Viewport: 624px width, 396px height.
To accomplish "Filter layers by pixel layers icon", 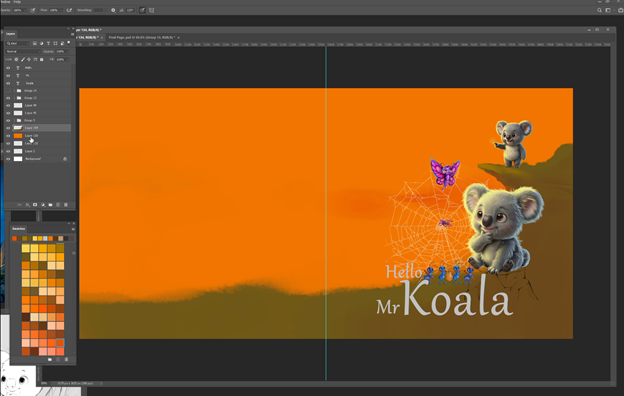I will click(x=35, y=43).
